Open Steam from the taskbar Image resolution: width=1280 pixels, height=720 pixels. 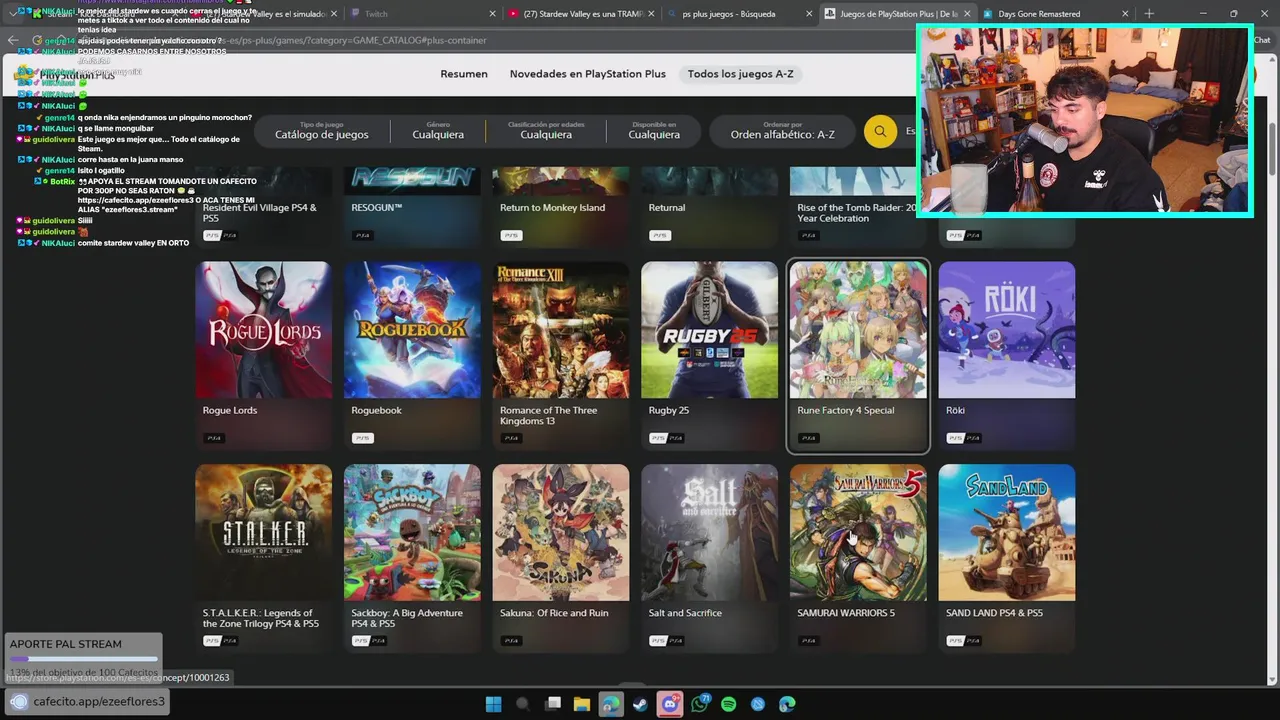(640, 704)
